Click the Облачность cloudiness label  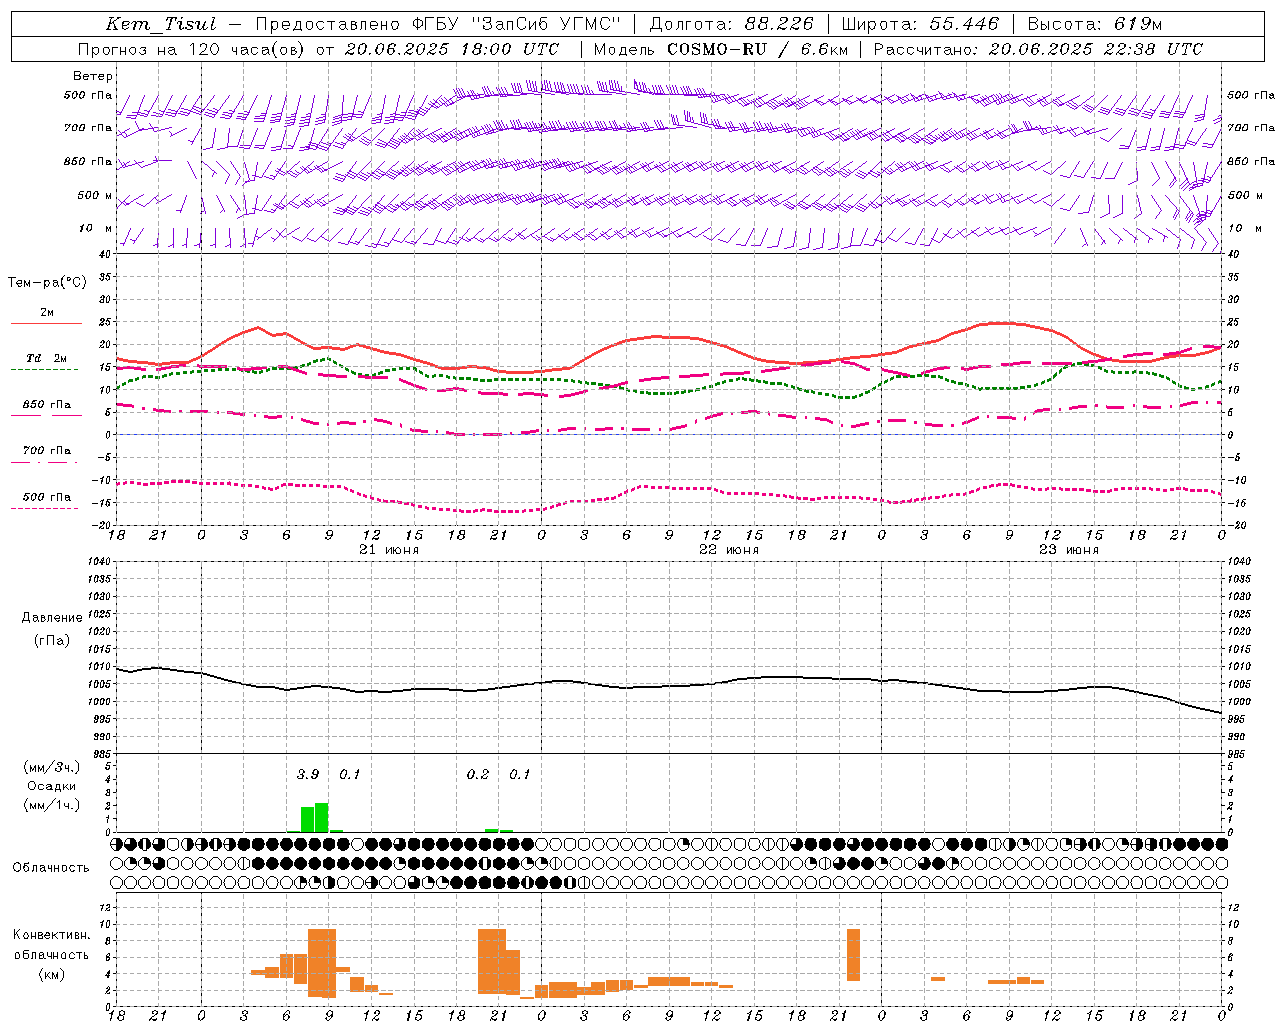coord(51,868)
